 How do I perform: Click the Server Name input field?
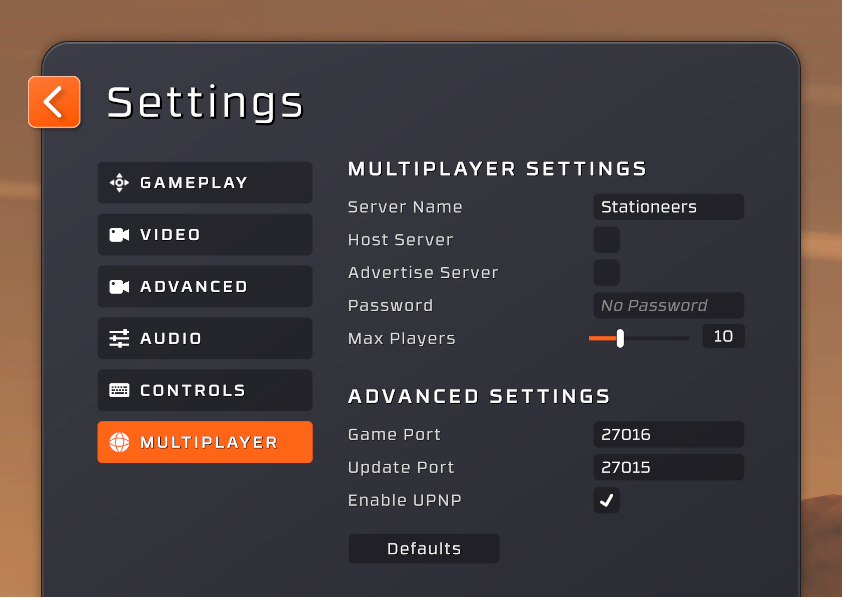pyautogui.click(x=668, y=207)
